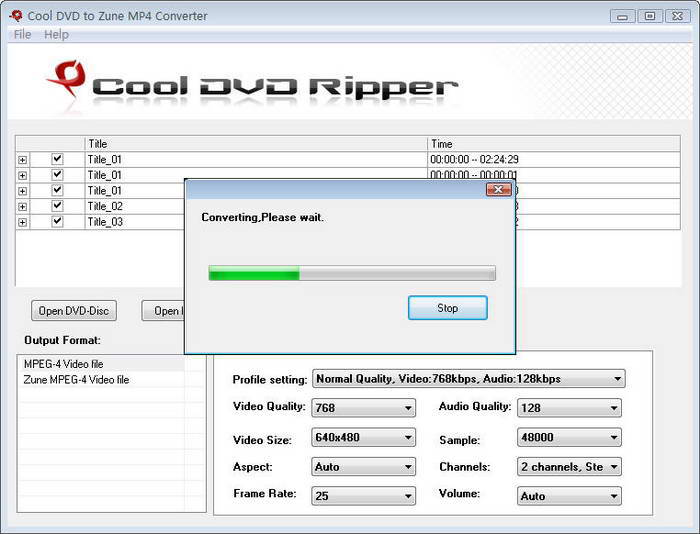This screenshot has width=700, height=534.
Task: Expand the third Title_01 row
Action: (23, 191)
